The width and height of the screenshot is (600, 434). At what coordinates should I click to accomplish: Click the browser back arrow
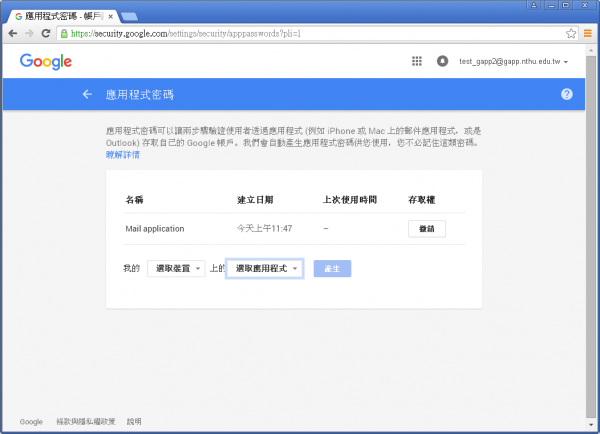pos(12,33)
